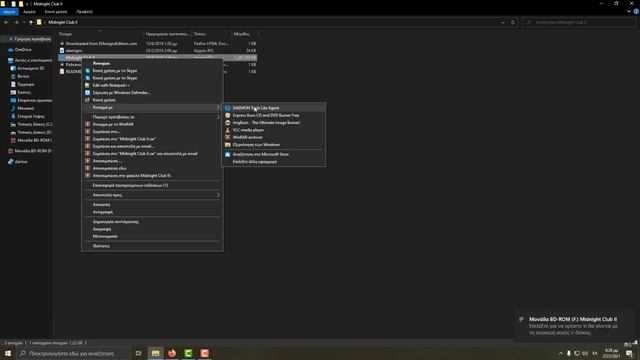Viewport: 640px width, 360px height.
Task: Sort by the Όνομα column header
Action: pyautogui.click(x=100, y=34)
